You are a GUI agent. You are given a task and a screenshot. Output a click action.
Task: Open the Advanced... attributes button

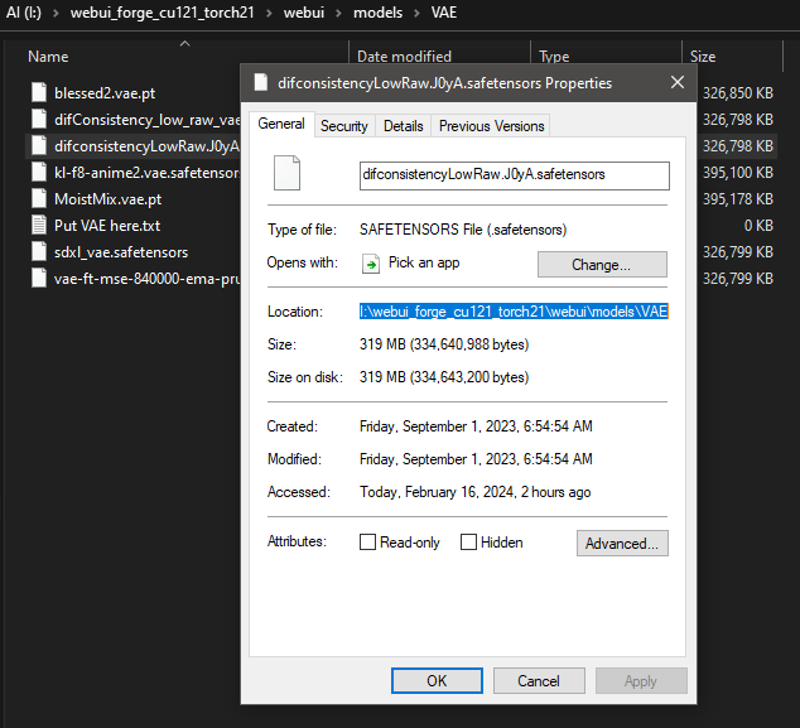point(622,543)
